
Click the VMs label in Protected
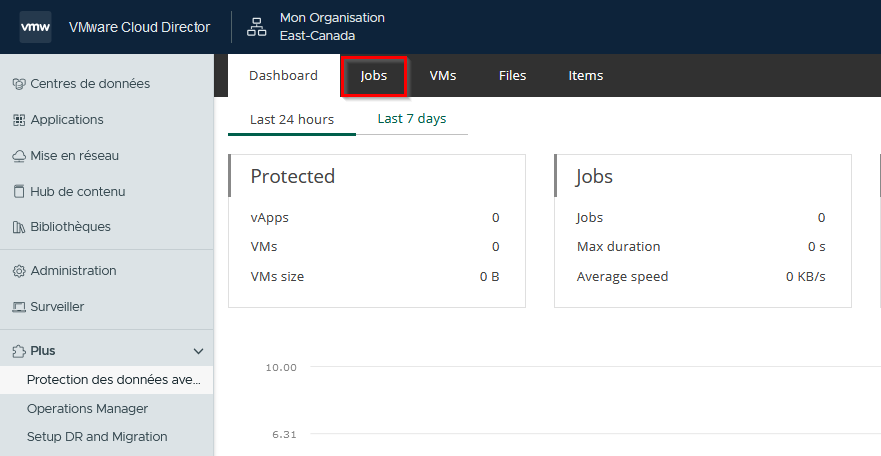click(264, 247)
